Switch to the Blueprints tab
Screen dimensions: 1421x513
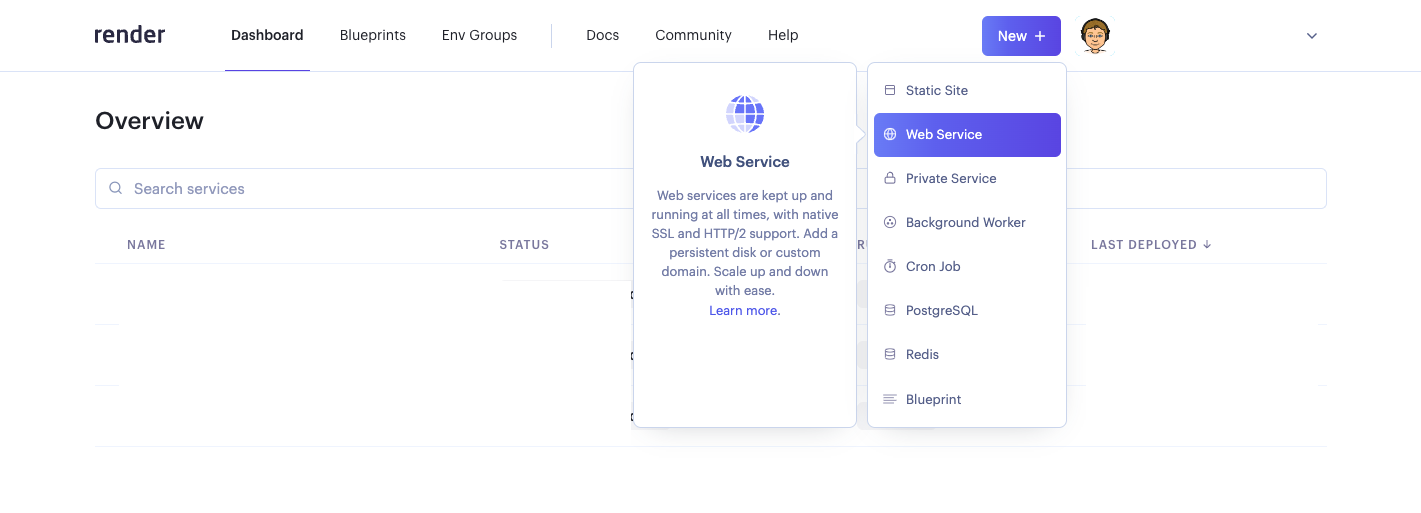[373, 35]
